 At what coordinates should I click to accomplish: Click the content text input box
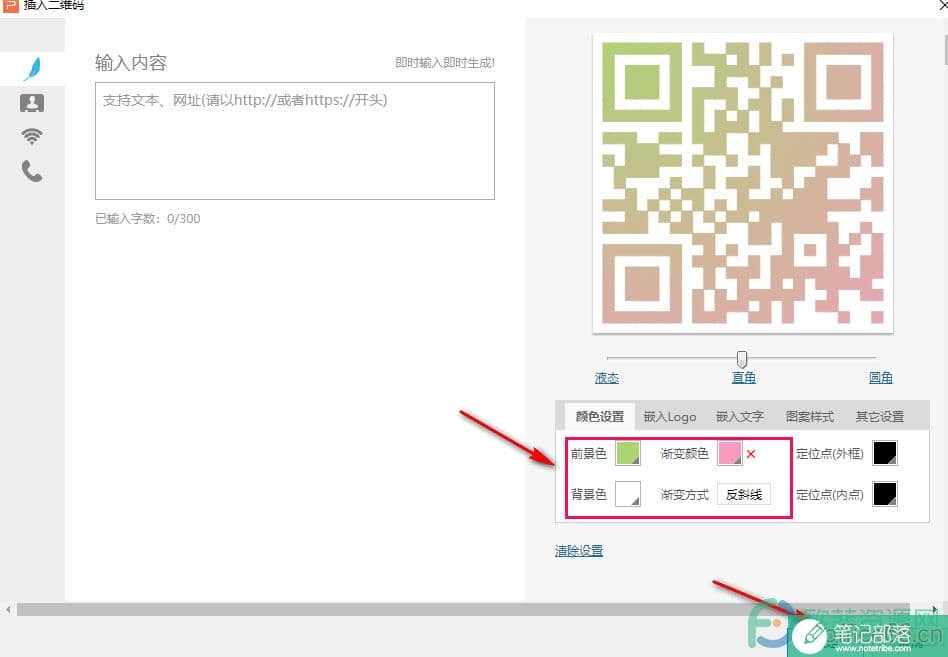(295, 141)
